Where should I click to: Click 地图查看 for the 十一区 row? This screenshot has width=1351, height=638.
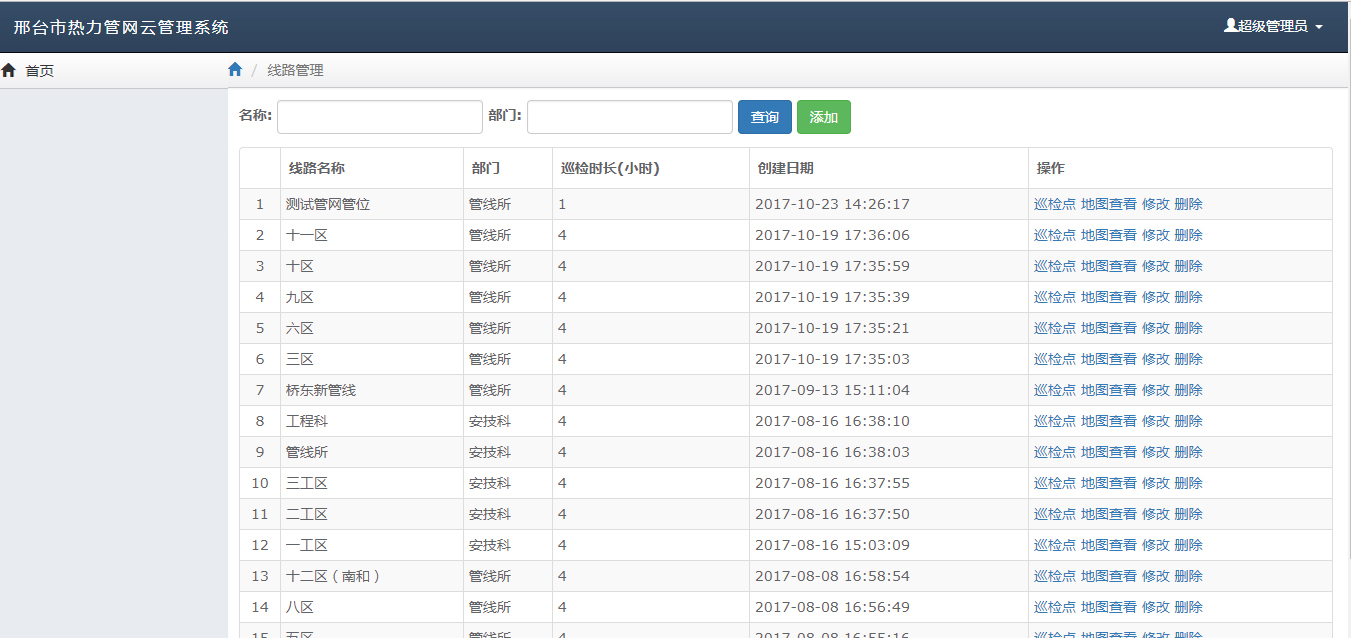[1108, 235]
